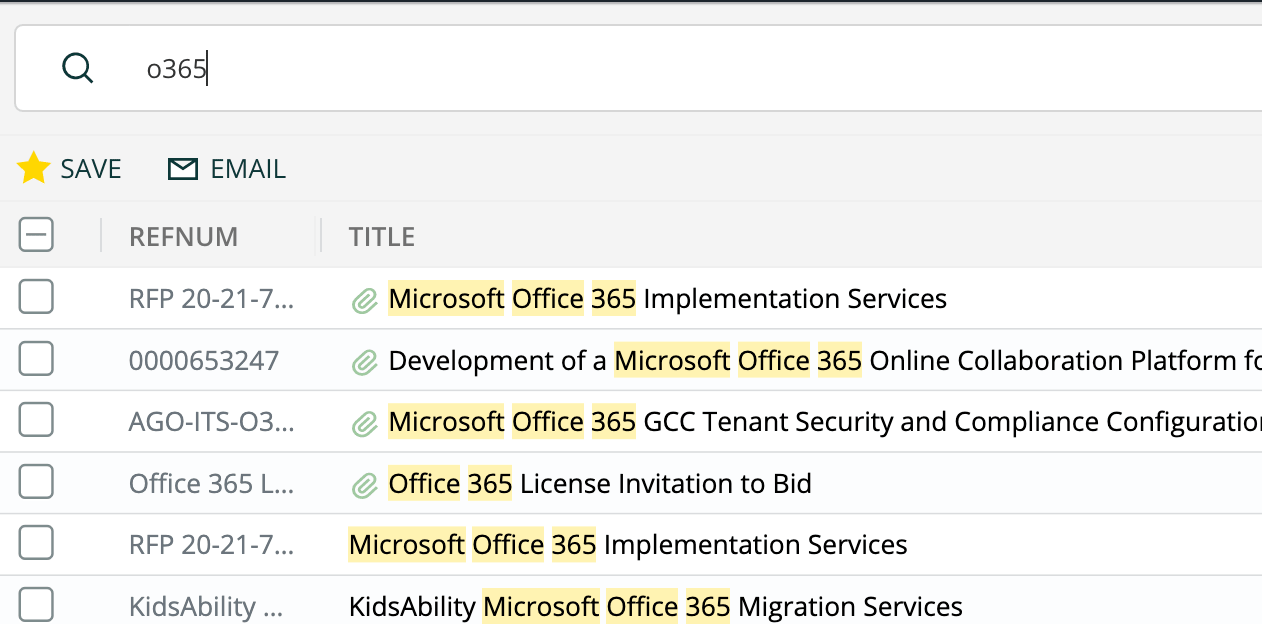
Task: Click the SAVE button label
Action: pyautogui.click(x=91, y=169)
